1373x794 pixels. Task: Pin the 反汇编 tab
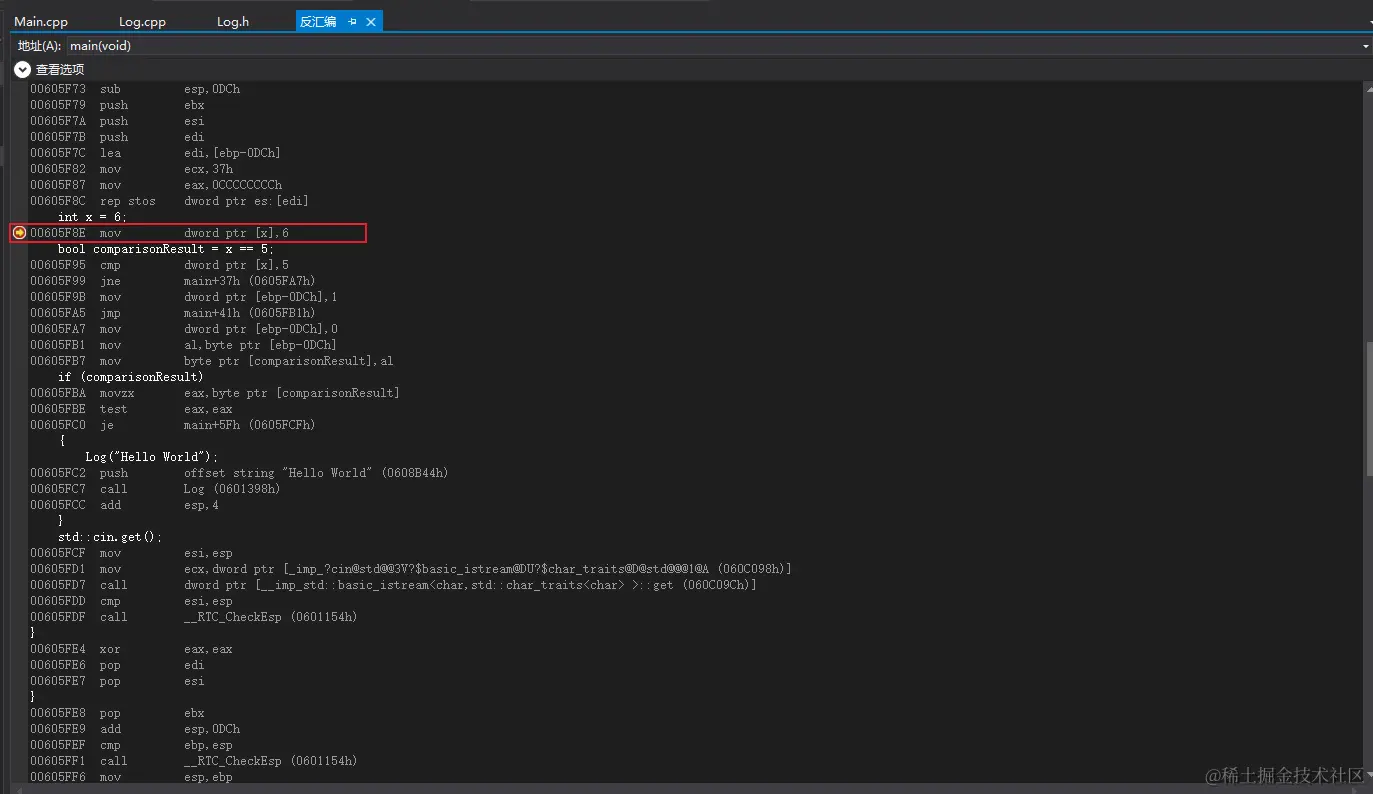tap(352, 22)
